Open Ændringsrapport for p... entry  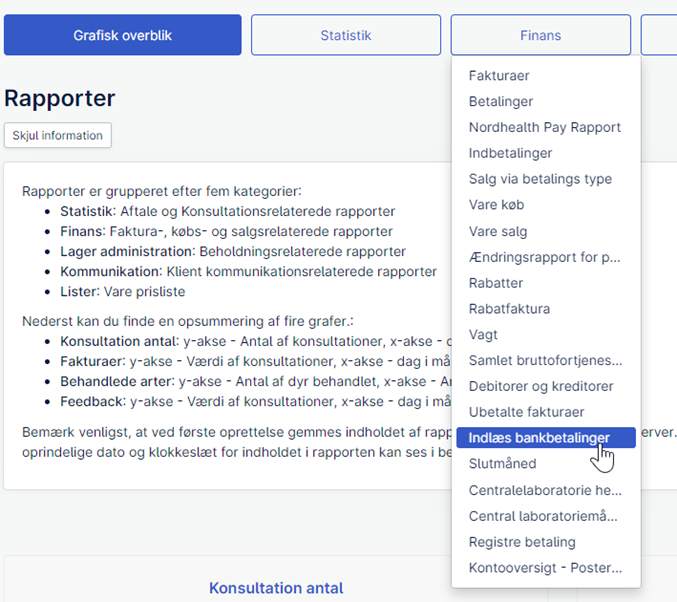coord(544,257)
